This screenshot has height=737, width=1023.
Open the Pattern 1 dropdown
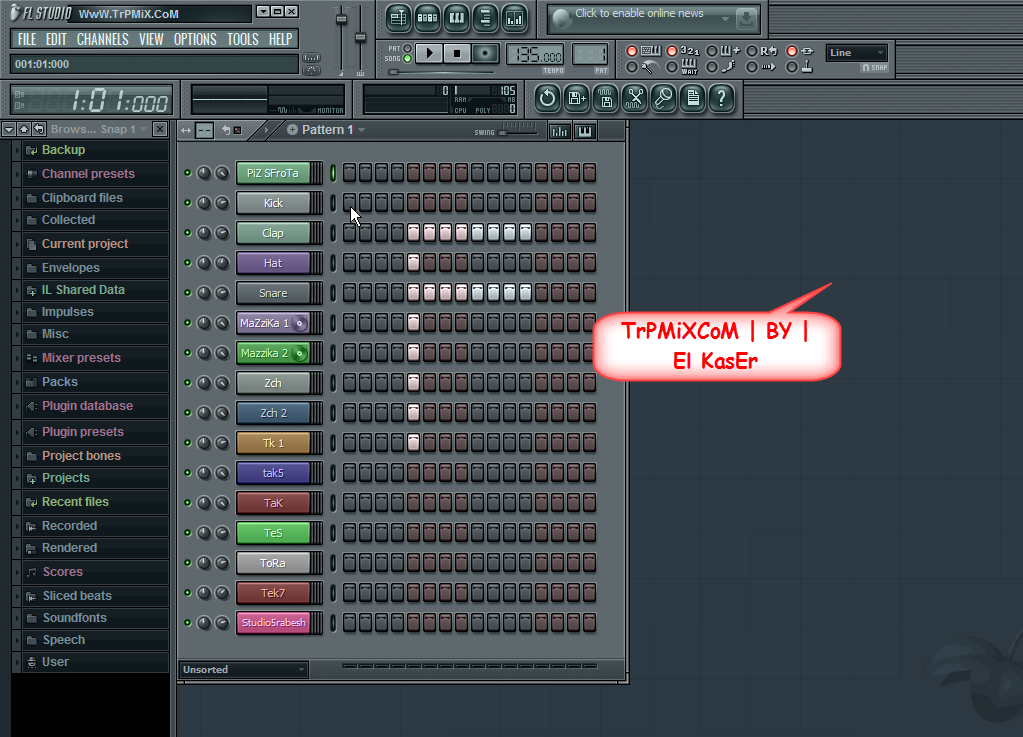tap(361, 130)
